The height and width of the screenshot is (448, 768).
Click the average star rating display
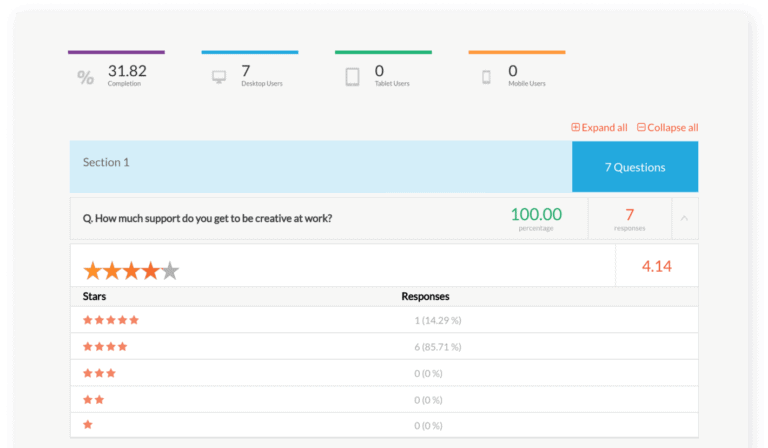131,270
